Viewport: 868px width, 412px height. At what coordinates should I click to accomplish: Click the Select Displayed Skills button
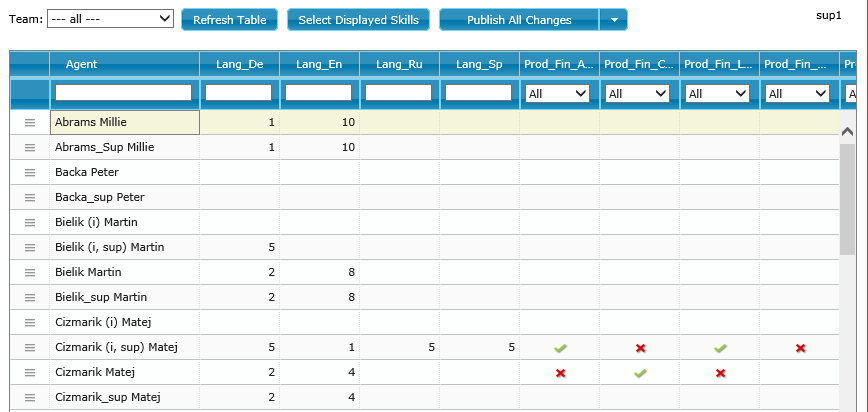[358, 20]
